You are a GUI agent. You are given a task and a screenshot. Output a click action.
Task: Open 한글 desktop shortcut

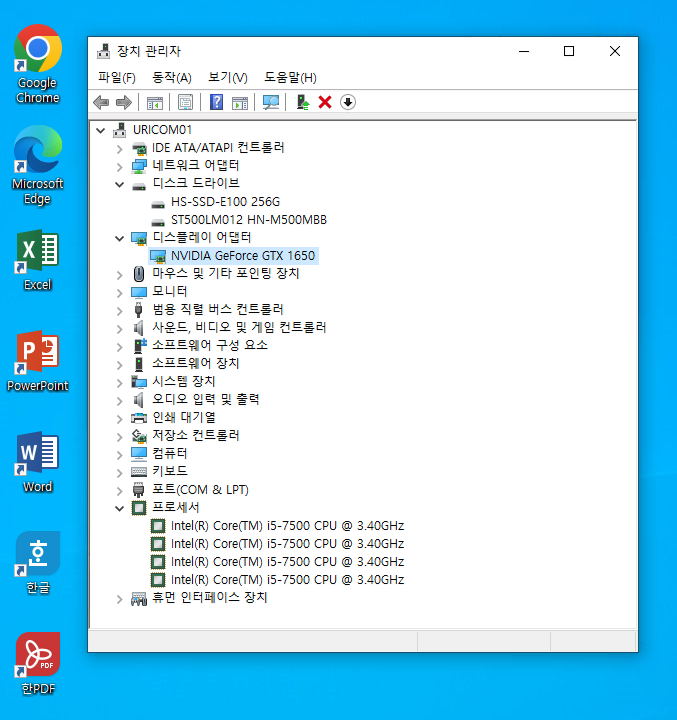pos(38,563)
